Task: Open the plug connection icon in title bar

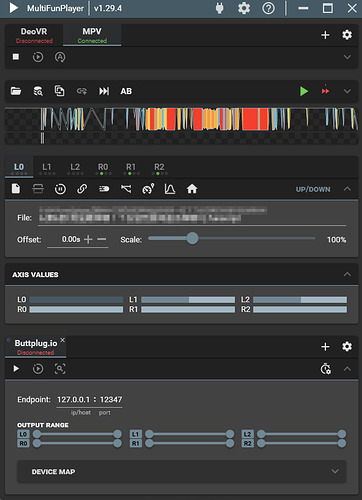Action: pos(220,8)
